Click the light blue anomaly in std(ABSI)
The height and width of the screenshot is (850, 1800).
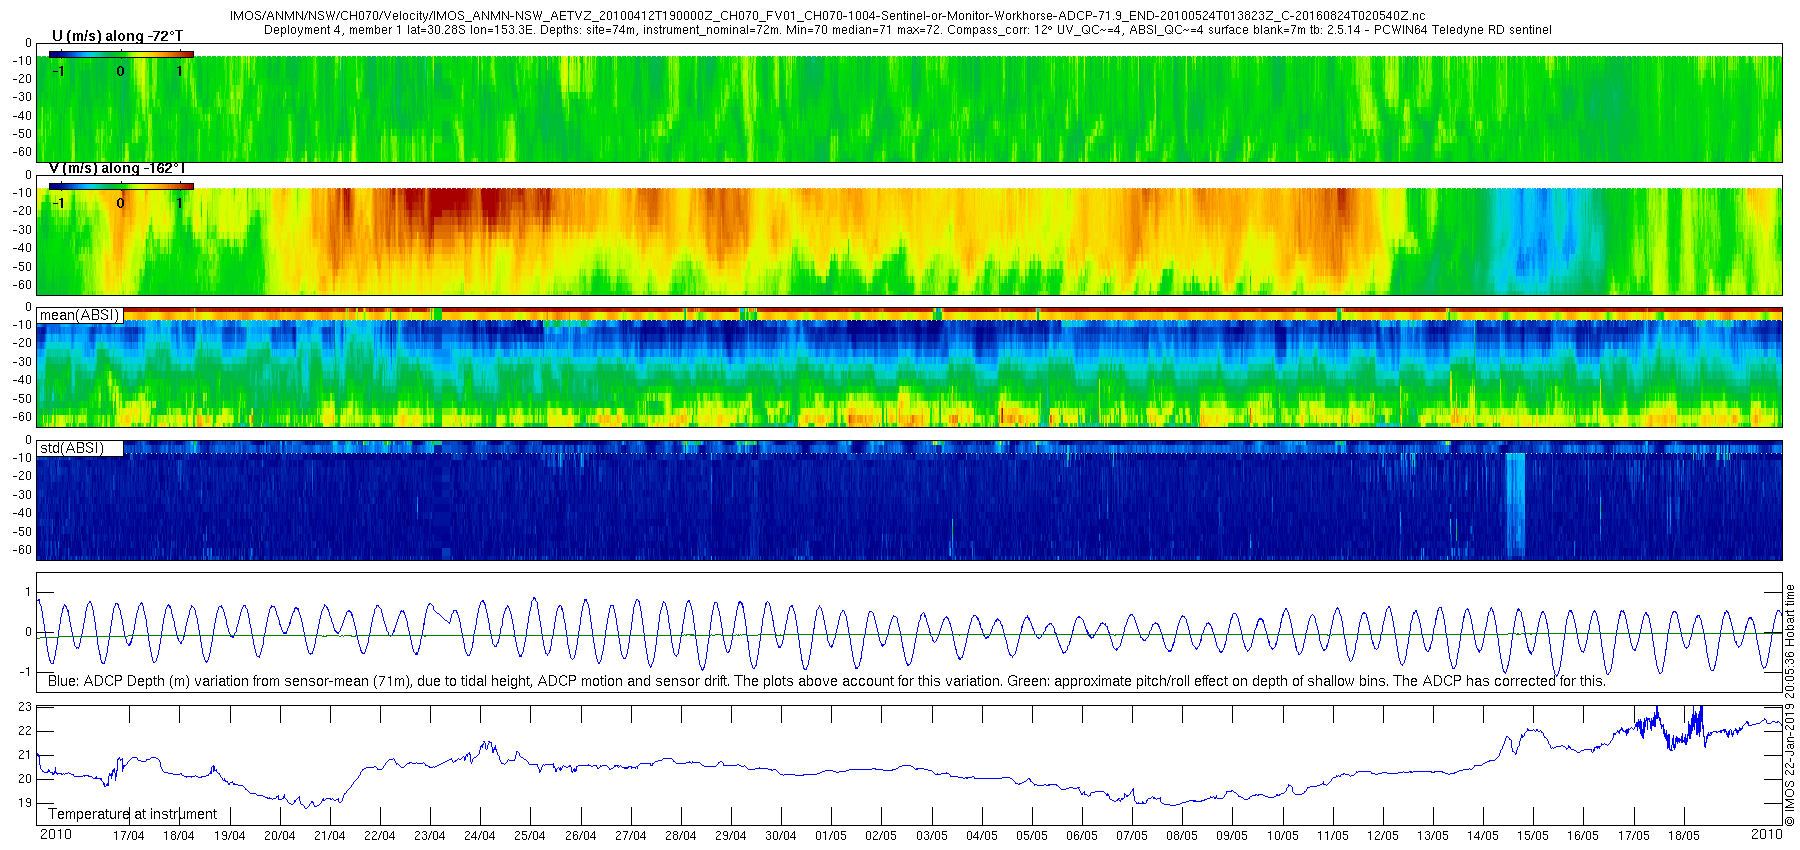pos(1516,504)
